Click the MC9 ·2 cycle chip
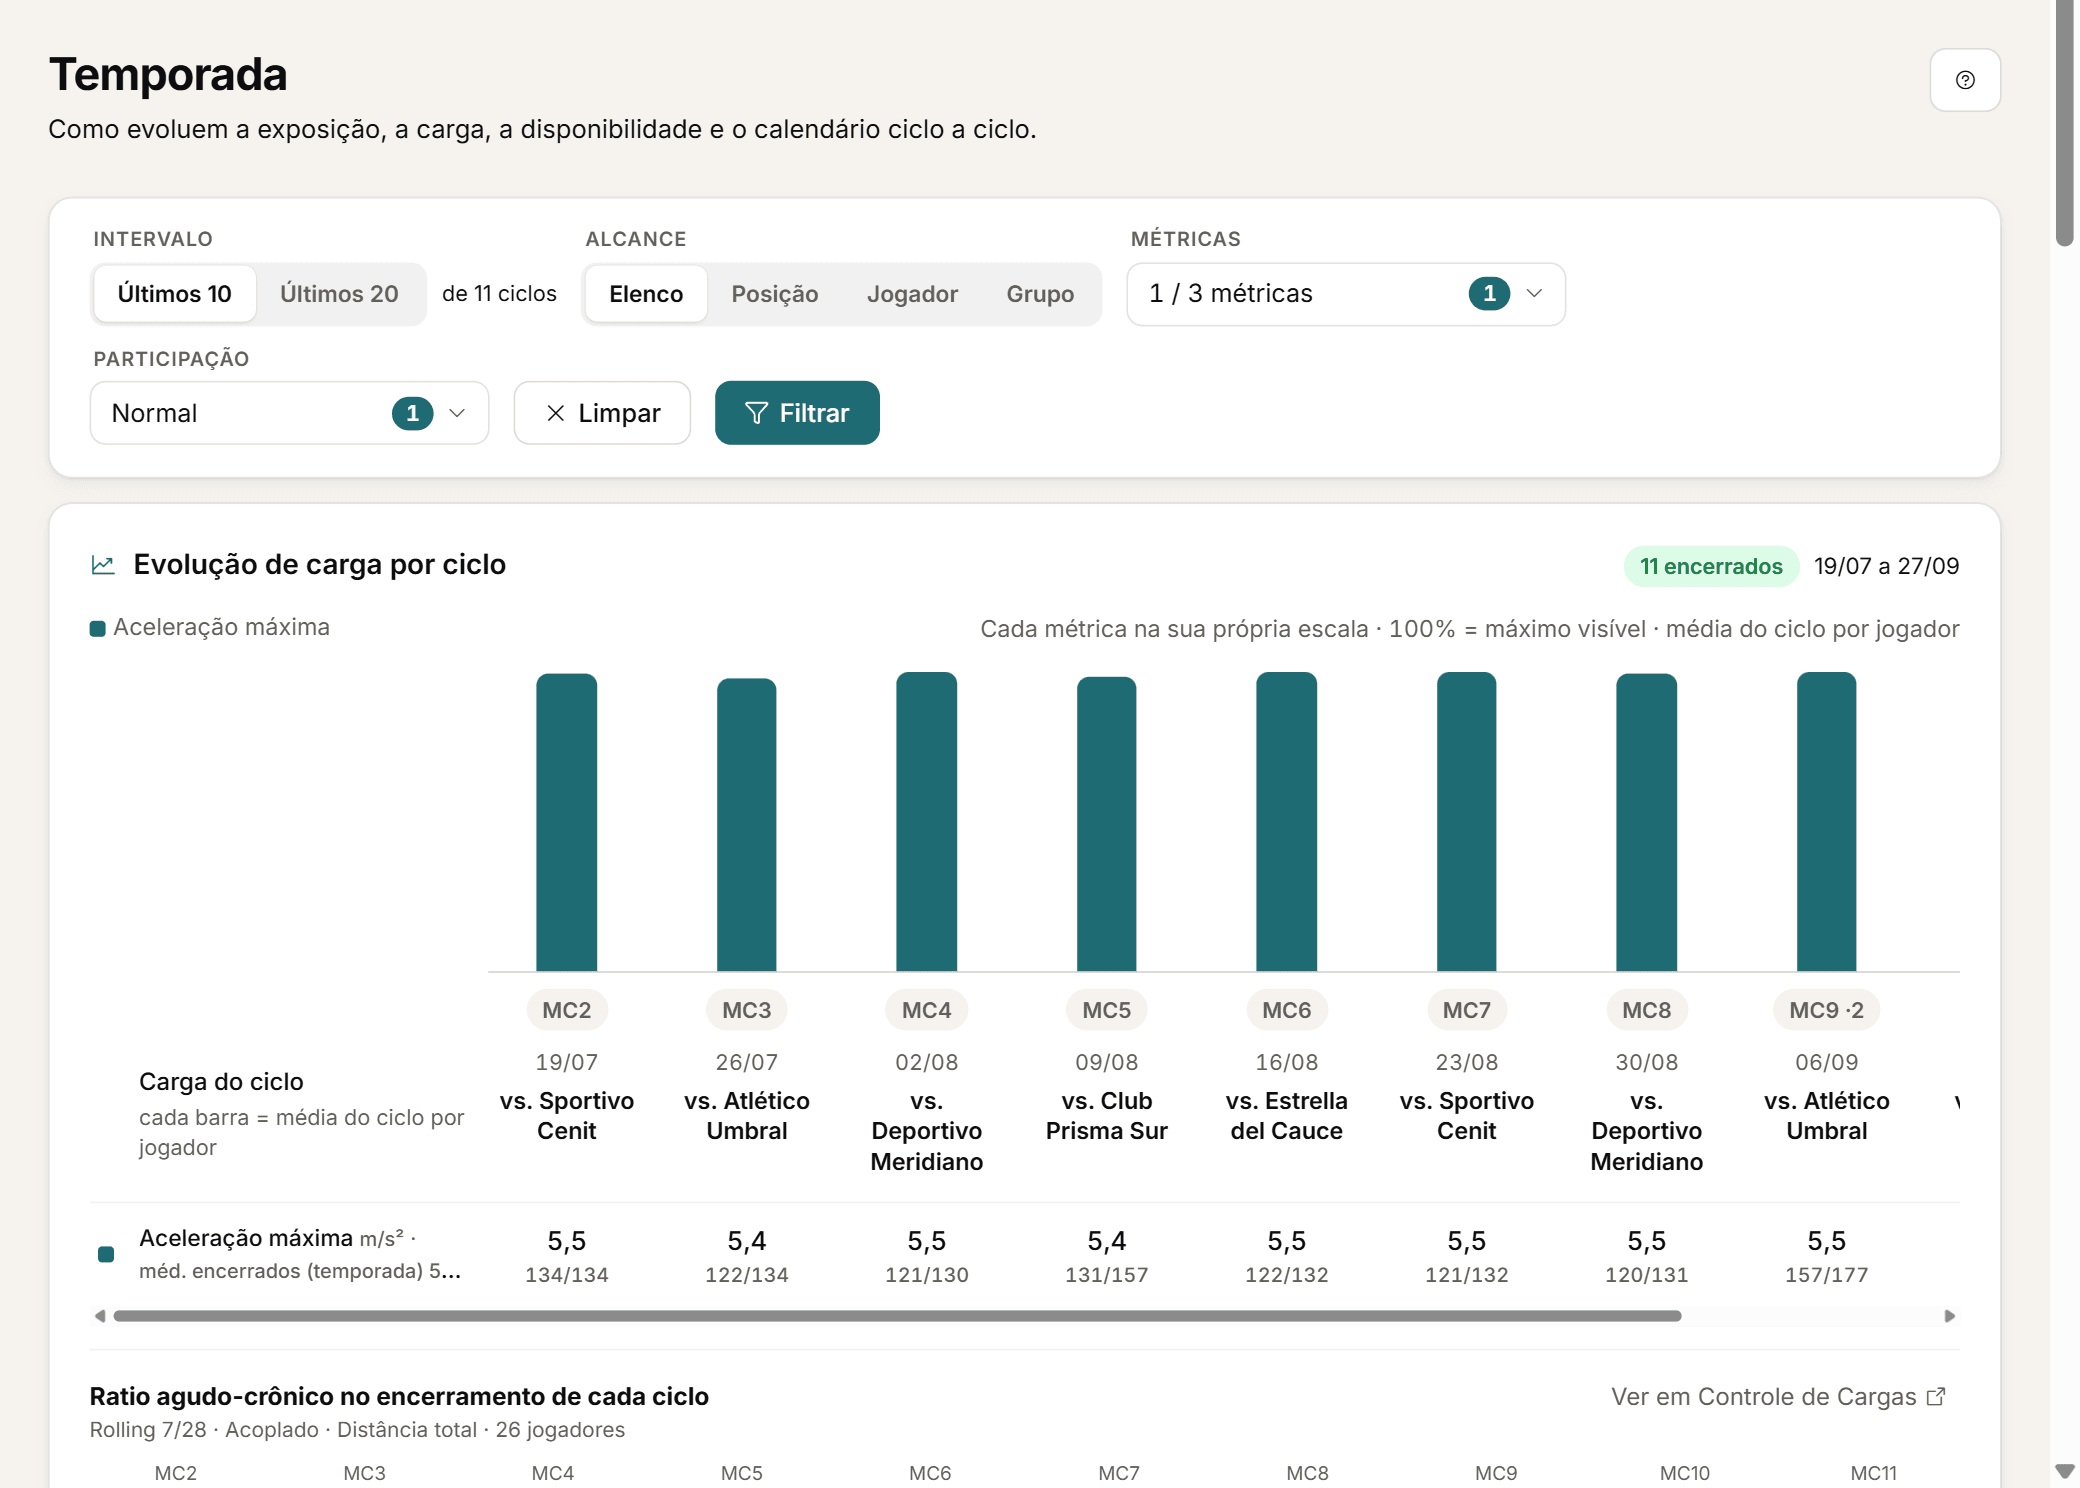The image size is (2080, 1488). click(x=1827, y=1010)
